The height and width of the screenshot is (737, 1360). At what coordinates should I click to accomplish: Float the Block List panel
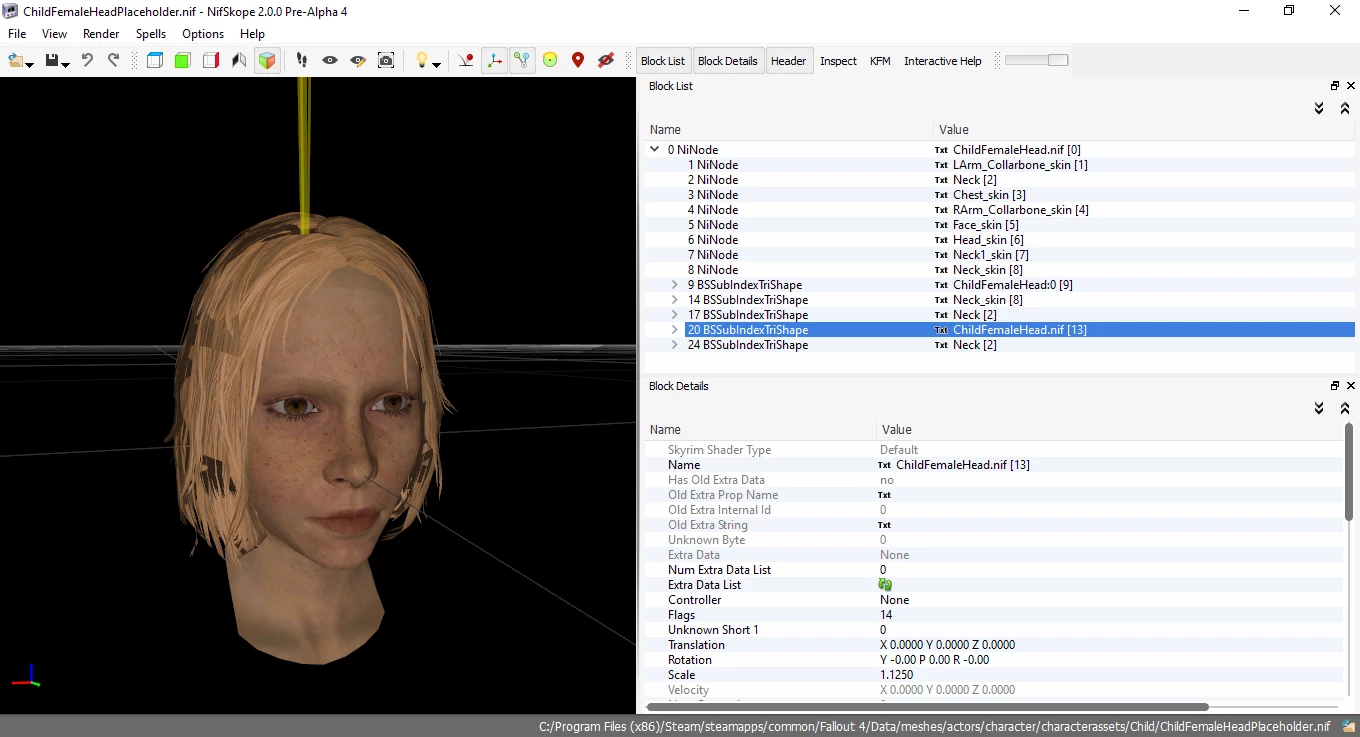(1334, 86)
